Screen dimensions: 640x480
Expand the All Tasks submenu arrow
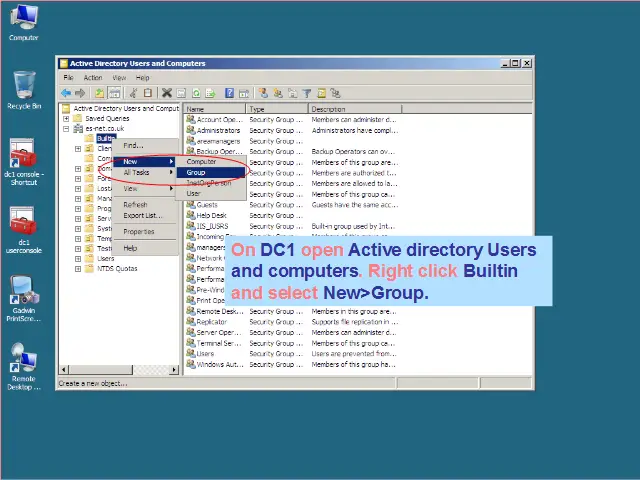(171, 172)
